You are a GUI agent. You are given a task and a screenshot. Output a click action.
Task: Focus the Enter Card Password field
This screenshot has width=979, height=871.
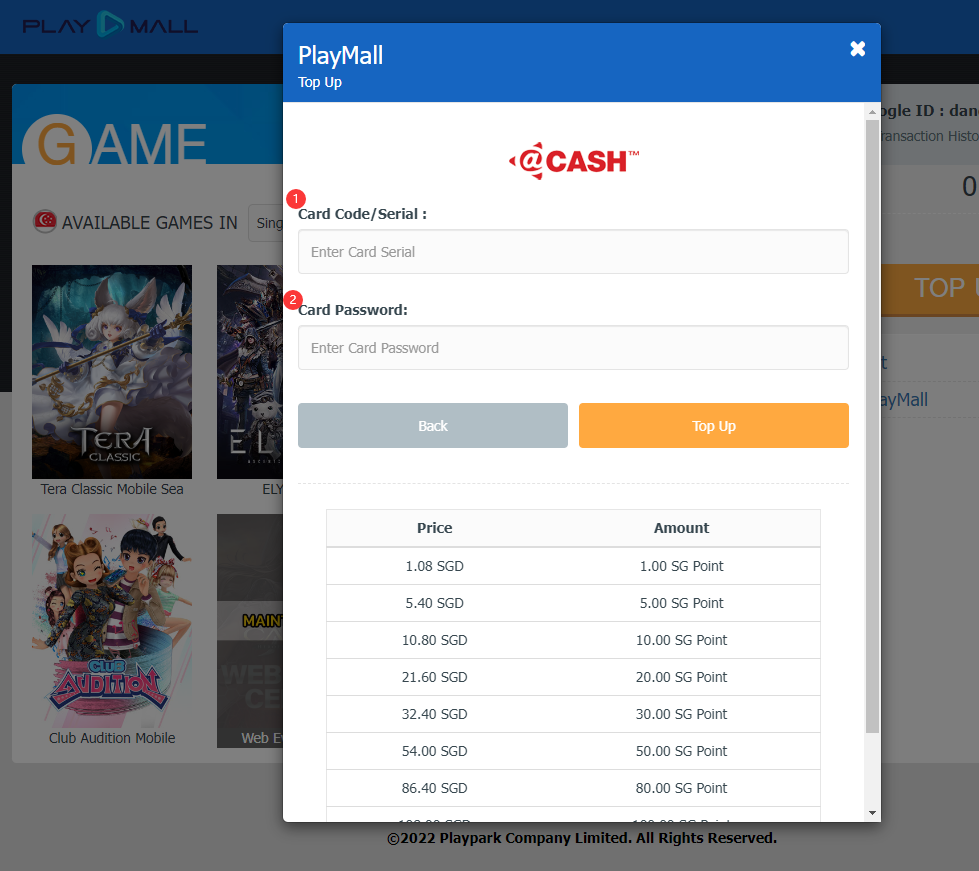pyautogui.click(x=573, y=348)
